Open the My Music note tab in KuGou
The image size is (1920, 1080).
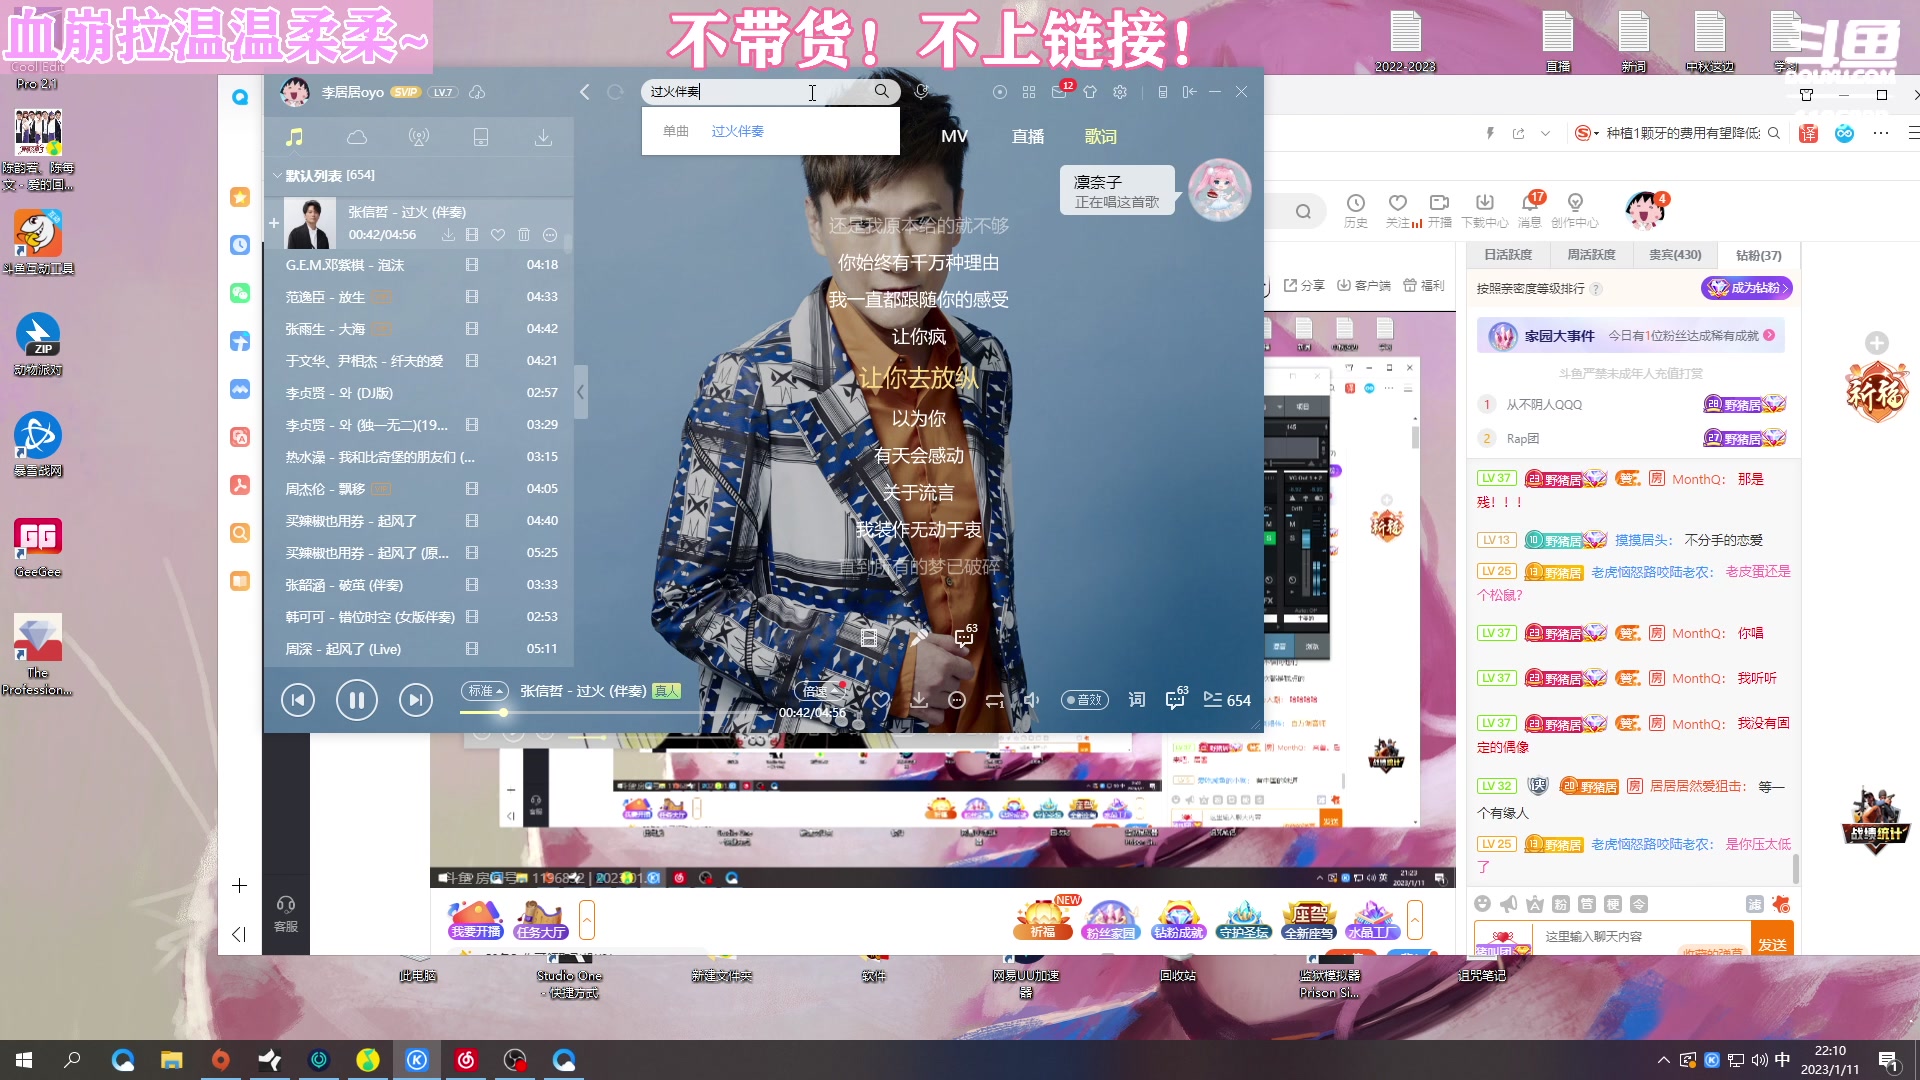(x=294, y=137)
